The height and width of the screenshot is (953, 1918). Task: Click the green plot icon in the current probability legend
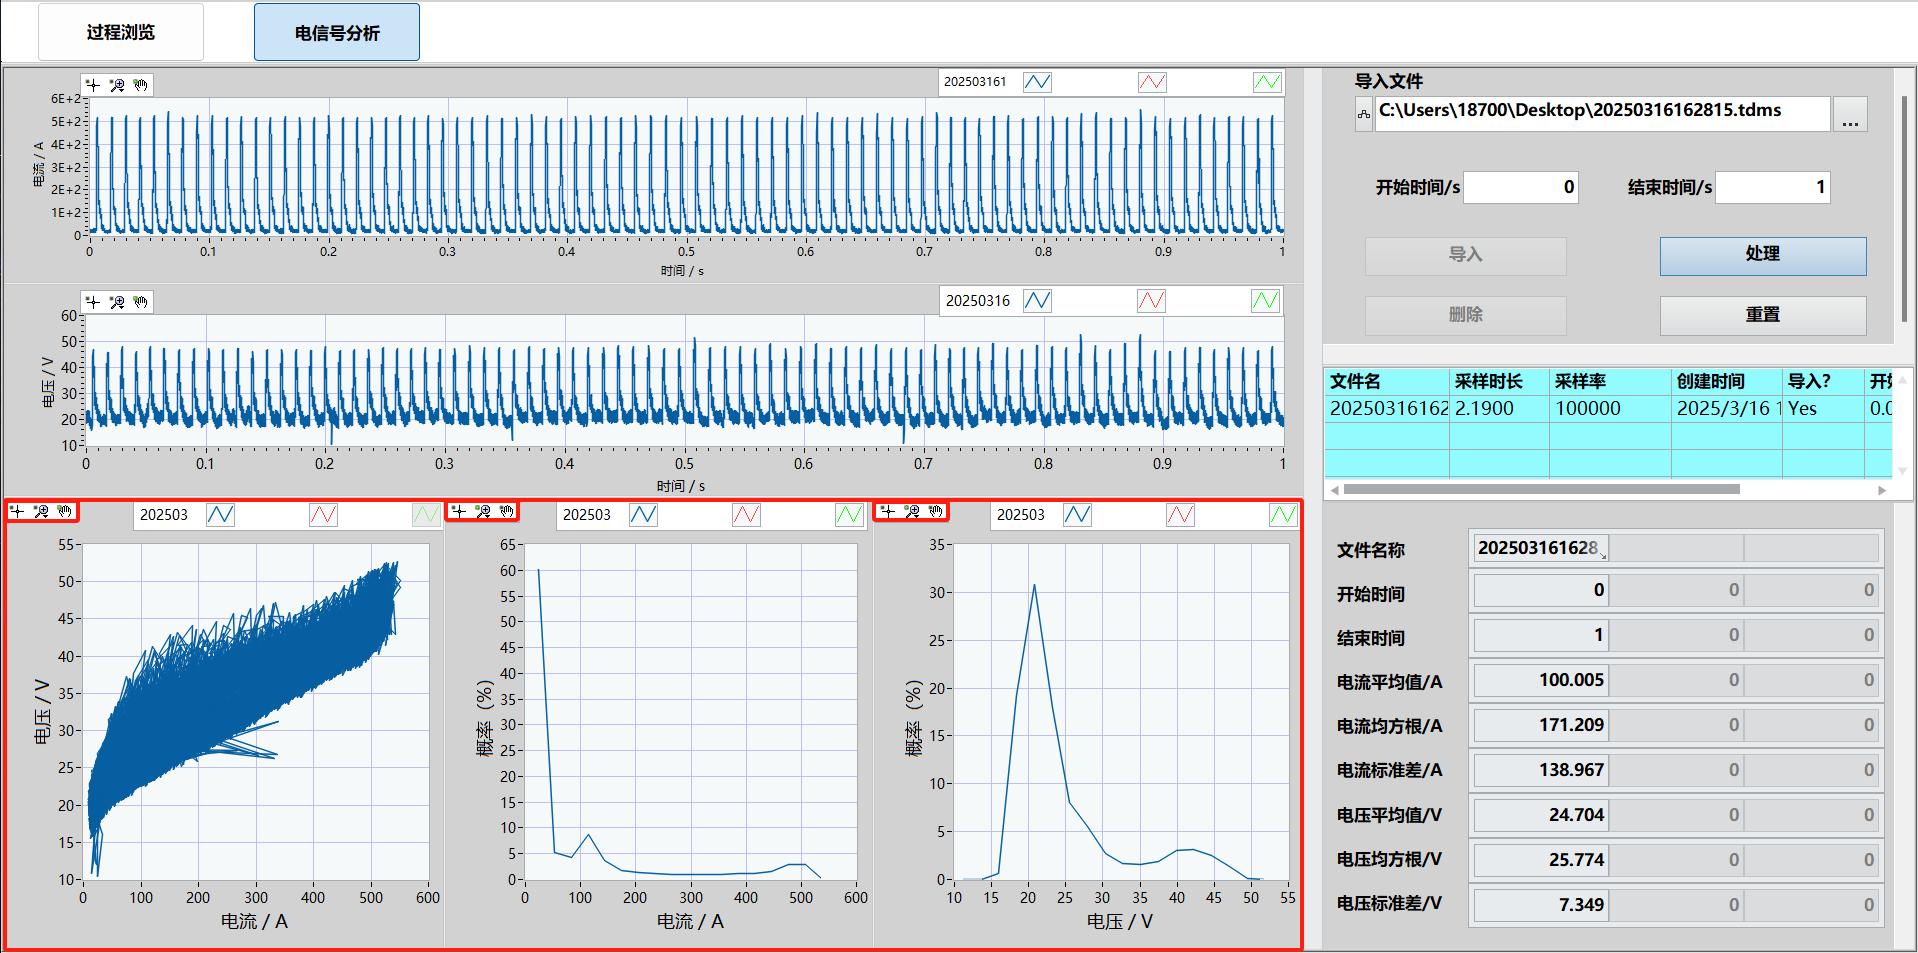(x=849, y=514)
